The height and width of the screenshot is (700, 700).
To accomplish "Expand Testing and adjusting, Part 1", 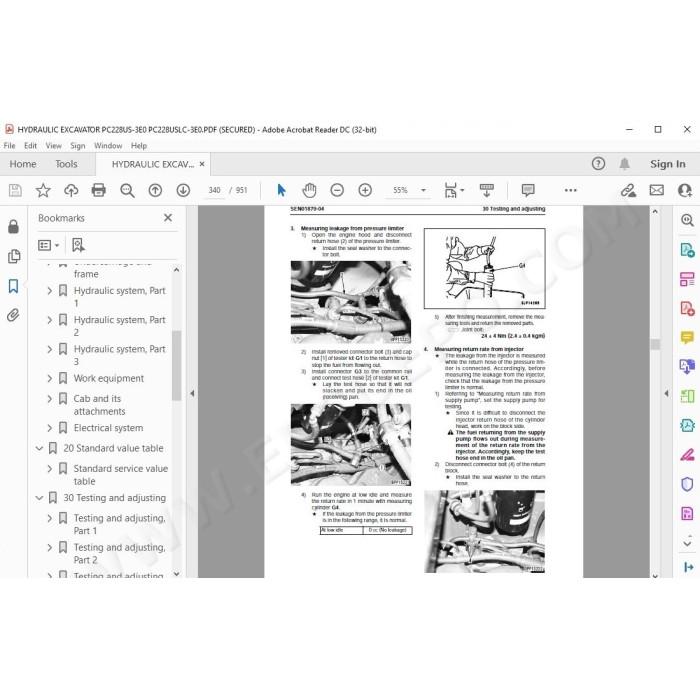I will click(x=50, y=518).
